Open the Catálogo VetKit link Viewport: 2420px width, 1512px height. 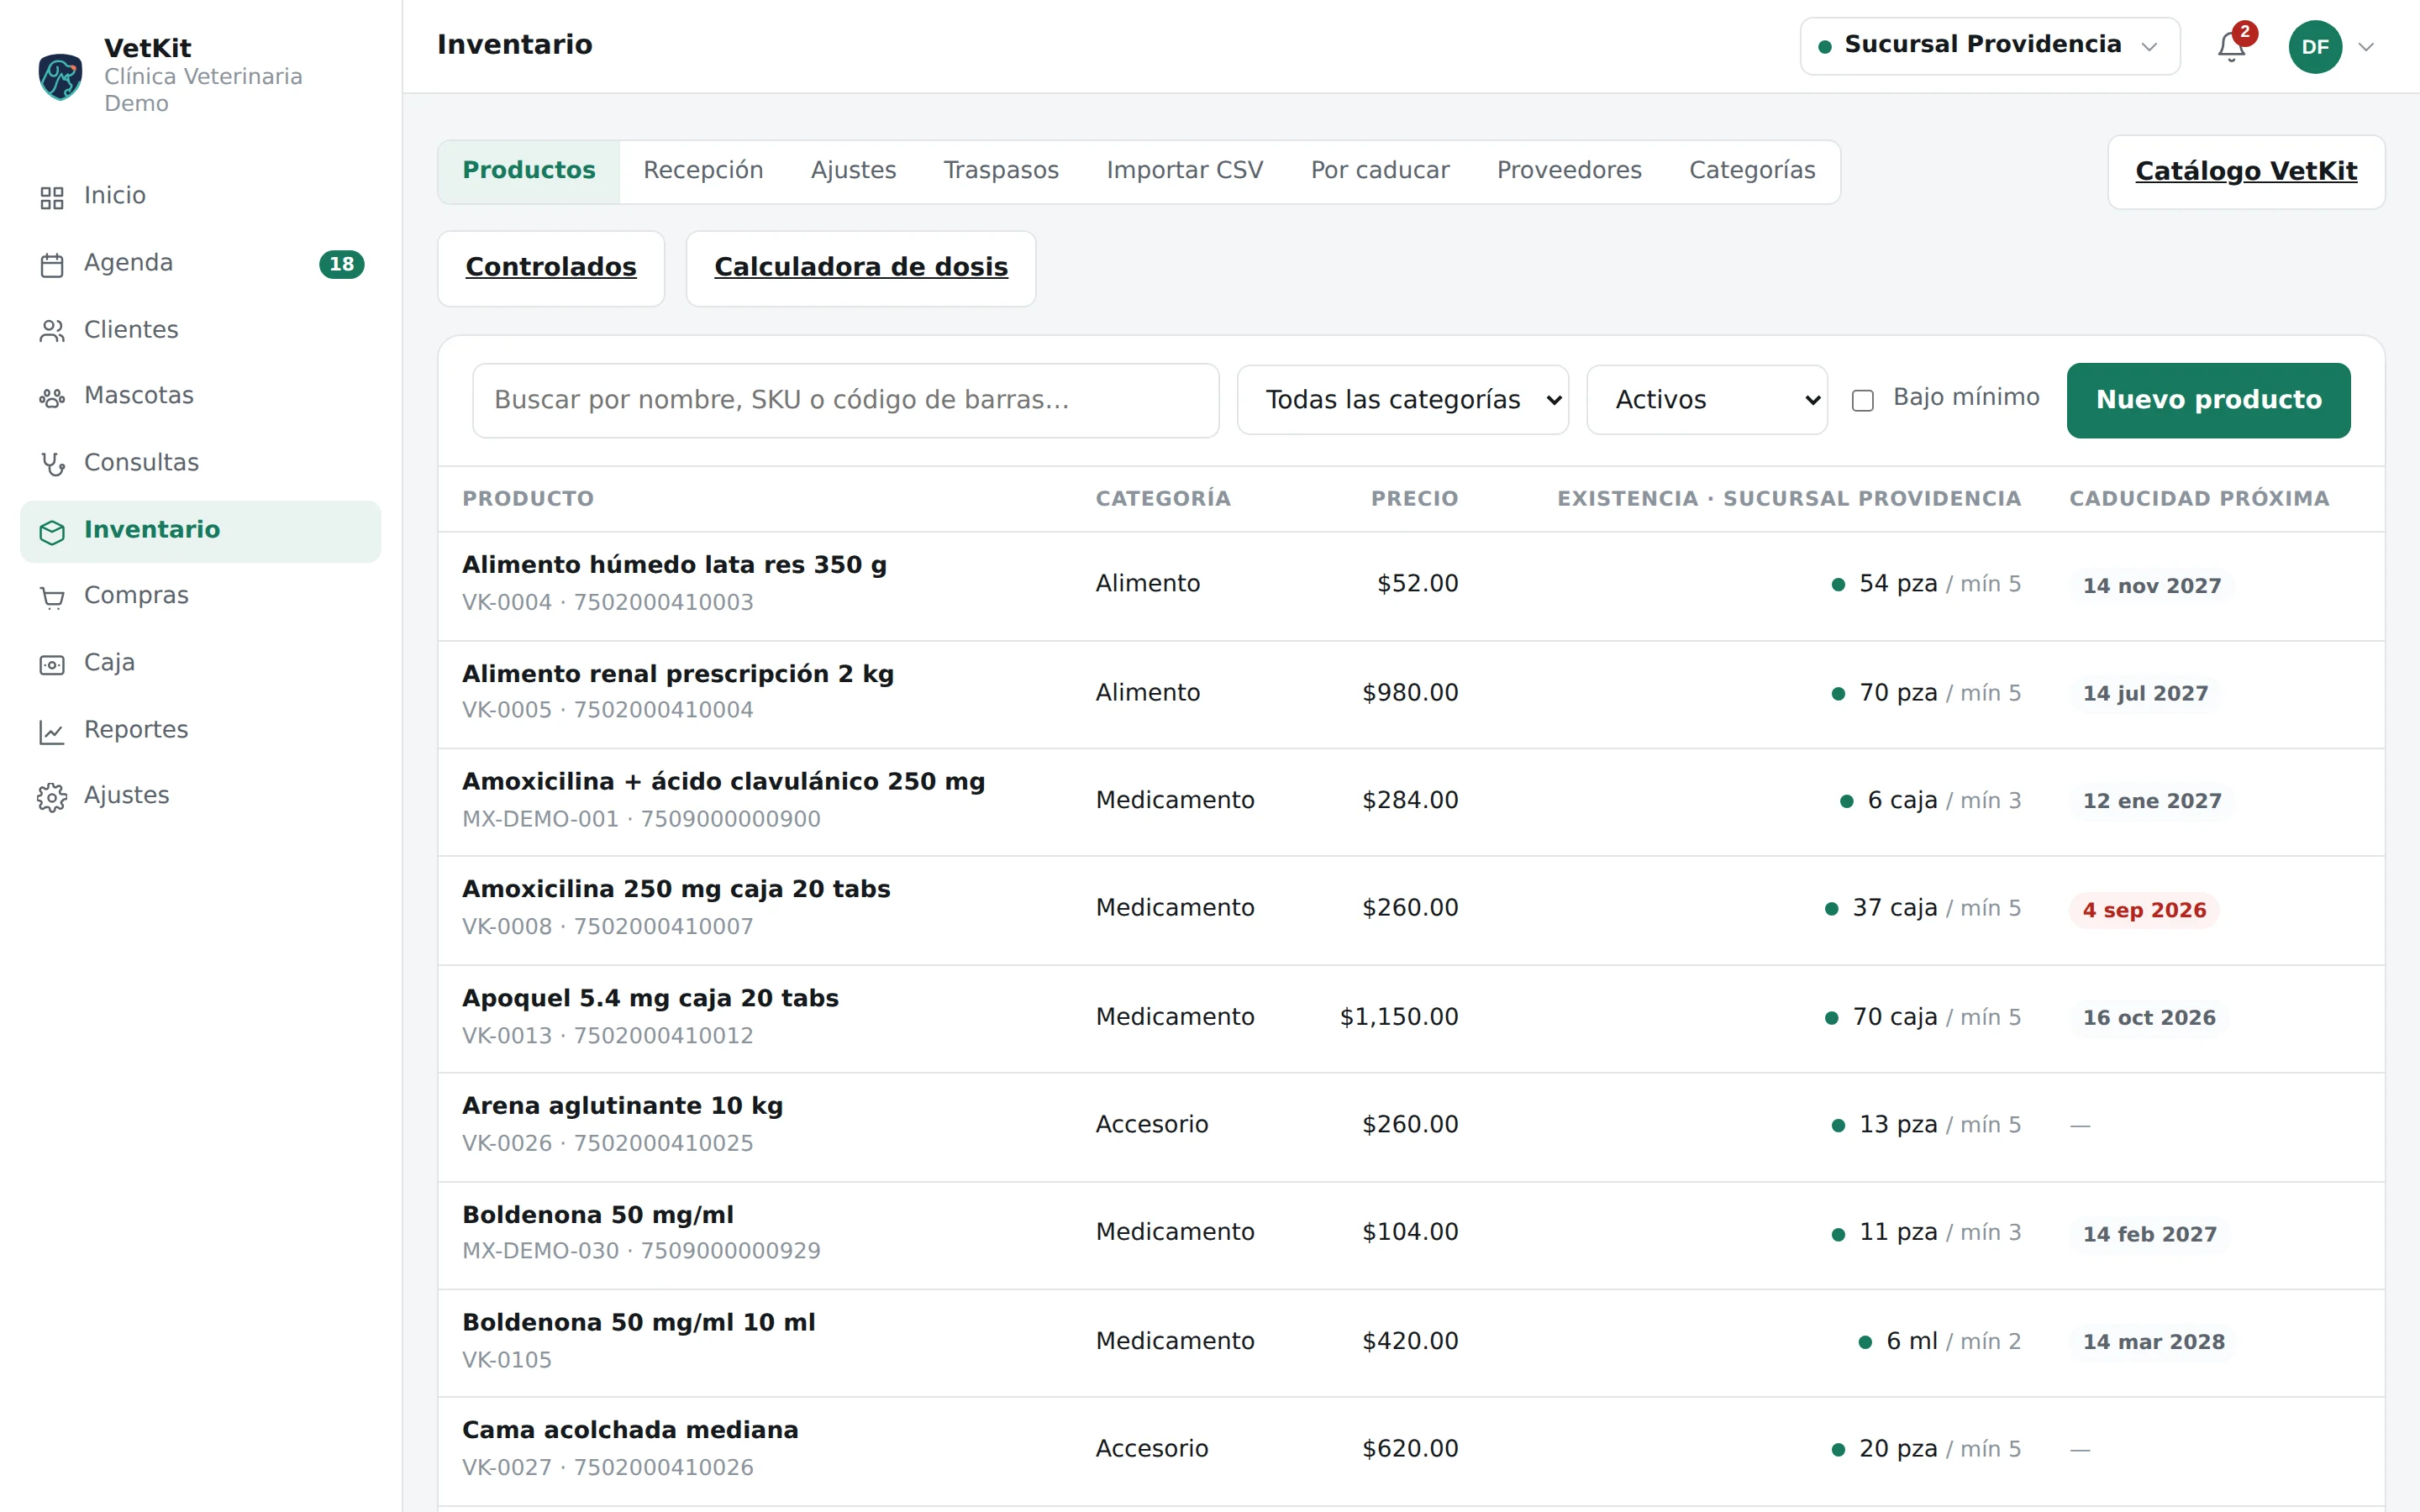pyautogui.click(x=2246, y=172)
